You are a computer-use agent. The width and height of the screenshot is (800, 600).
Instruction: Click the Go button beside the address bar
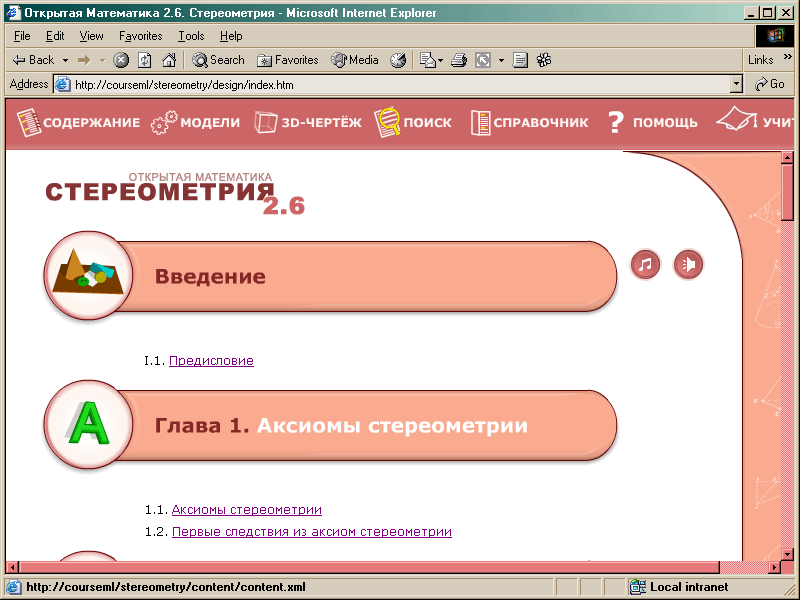tap(770, 84)
